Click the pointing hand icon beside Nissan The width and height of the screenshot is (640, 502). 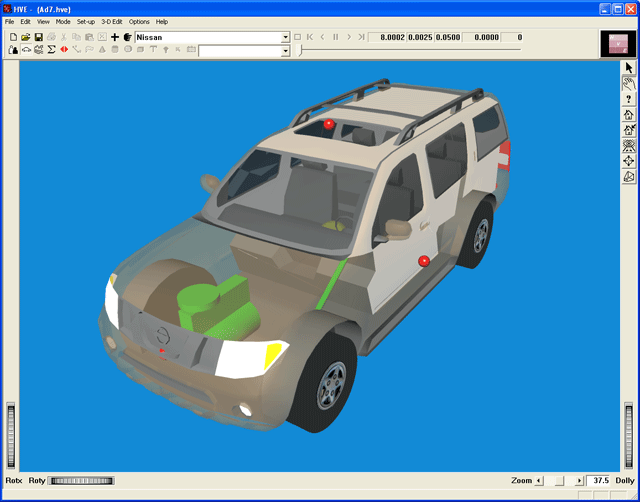[x=127, y=37]
